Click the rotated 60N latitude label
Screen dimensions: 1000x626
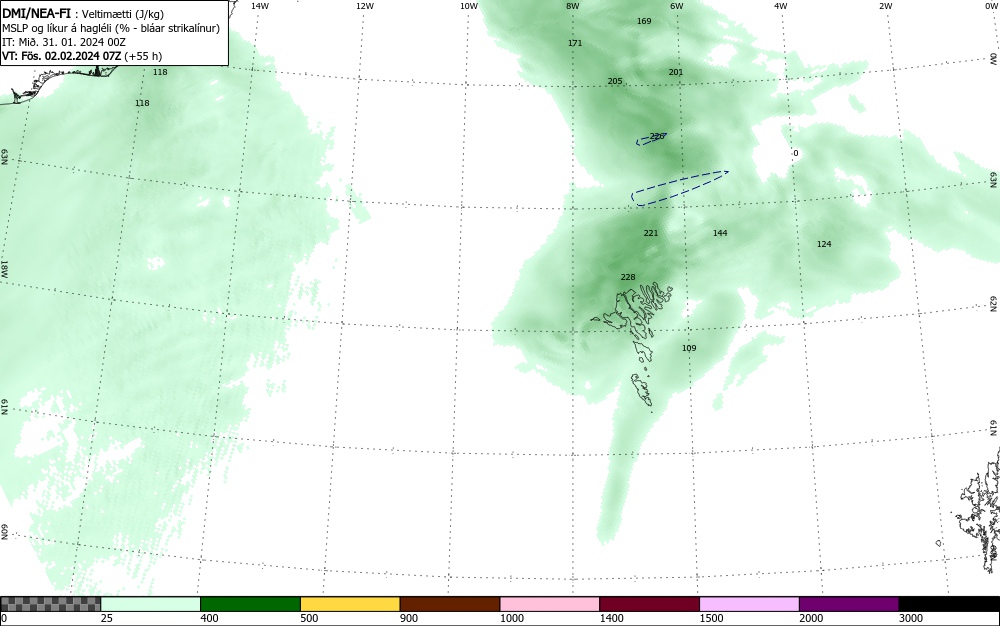[4, 532]
